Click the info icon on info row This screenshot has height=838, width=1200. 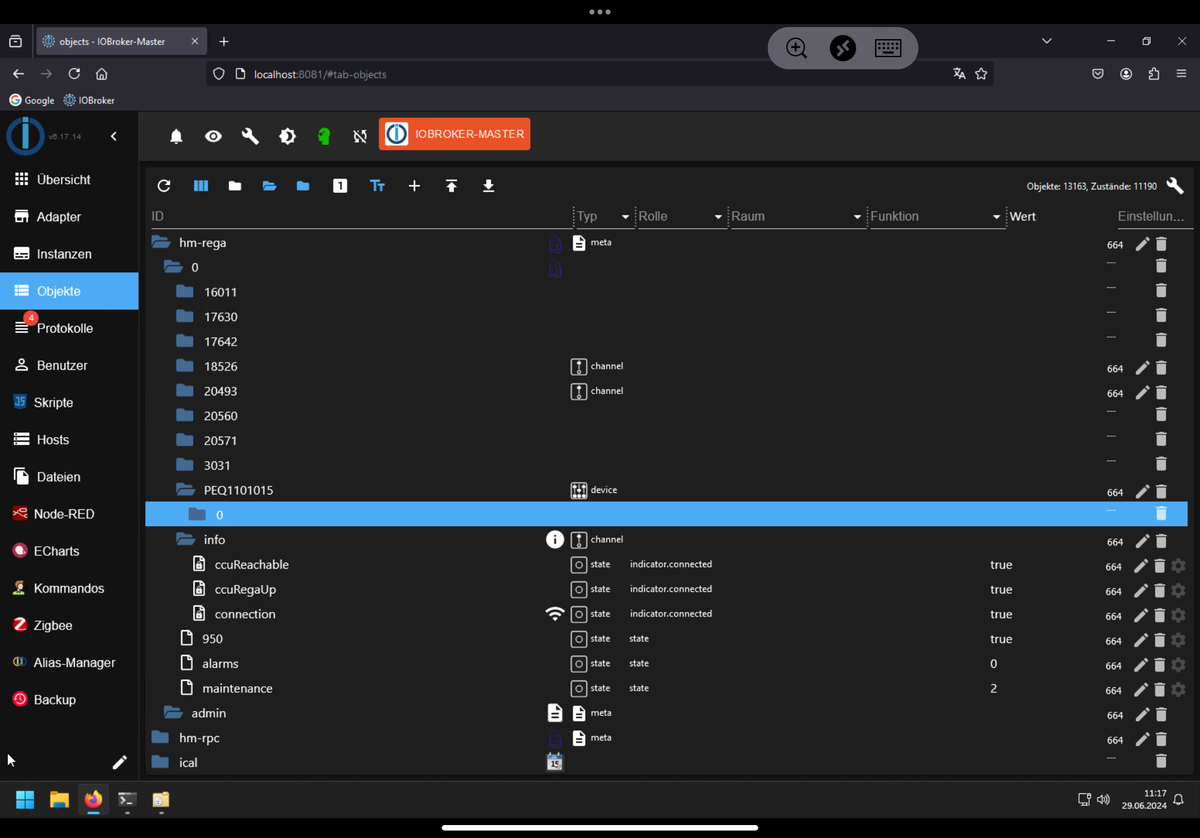click(555, 540)
